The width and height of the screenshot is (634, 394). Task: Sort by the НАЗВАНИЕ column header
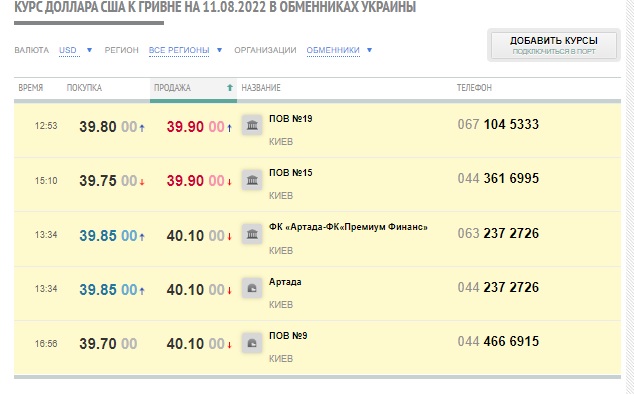(x=261, y=88)
